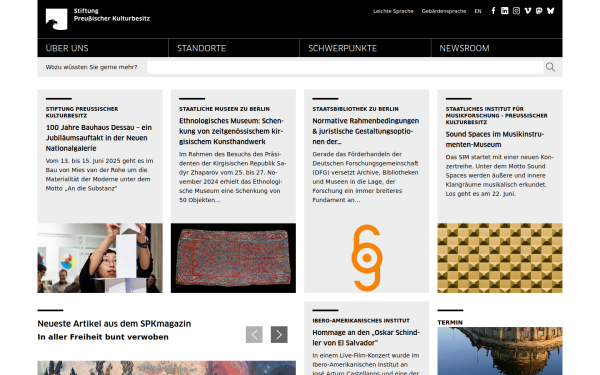The width and height of the screenshot is (600, 375).
Task: Open the STANDORTE menu
Action: [234, 48]
